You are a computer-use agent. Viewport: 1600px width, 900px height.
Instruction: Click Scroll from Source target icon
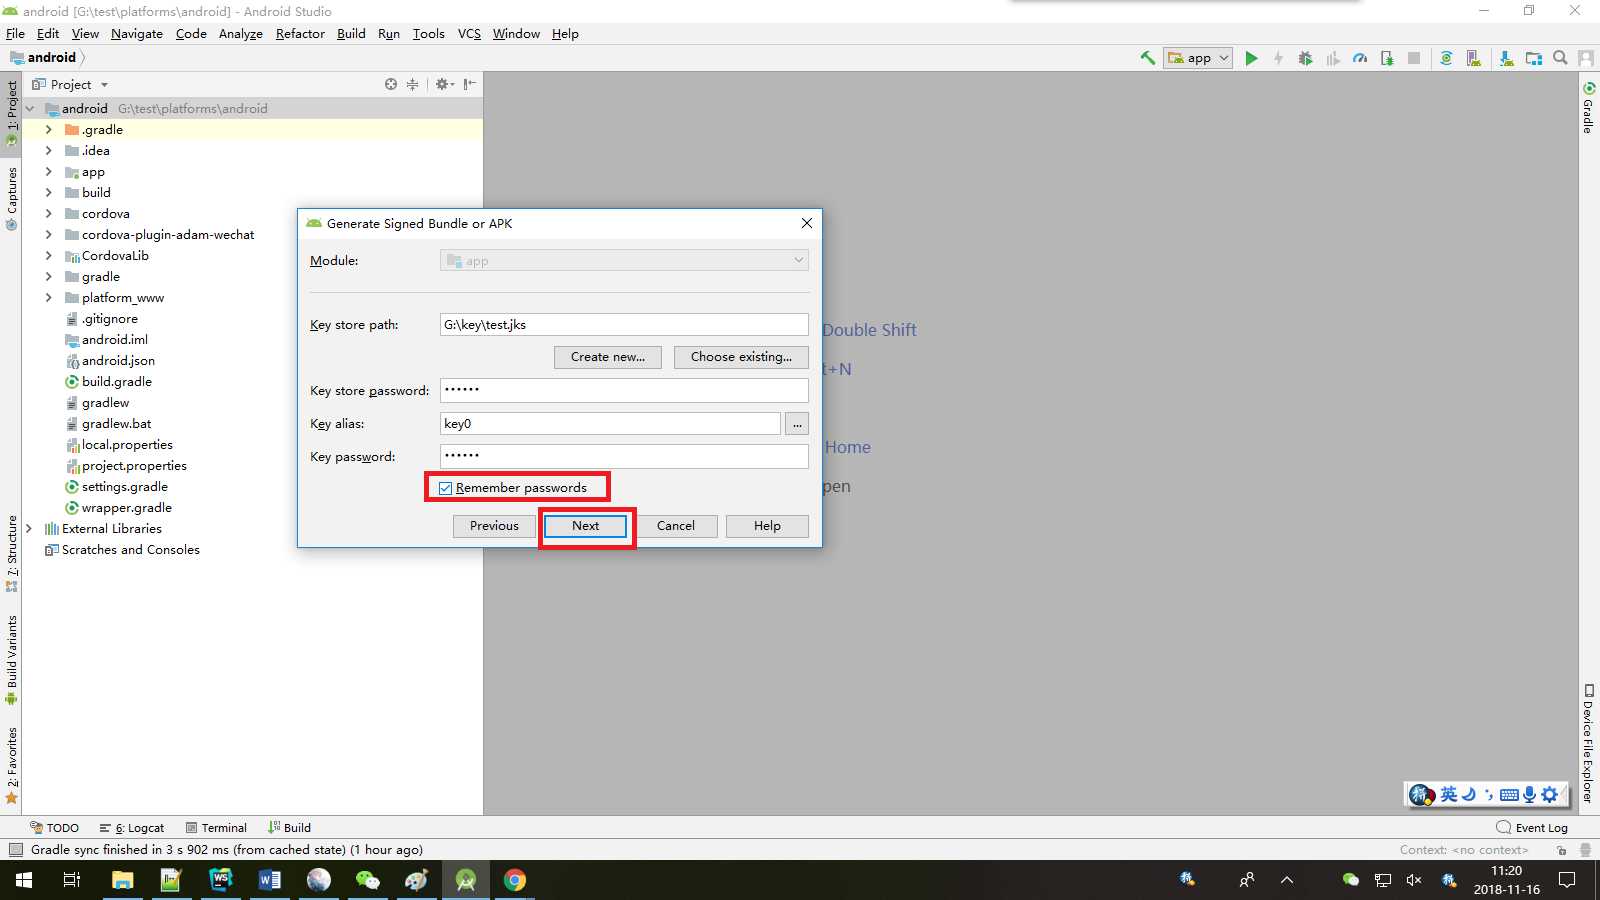391,84
